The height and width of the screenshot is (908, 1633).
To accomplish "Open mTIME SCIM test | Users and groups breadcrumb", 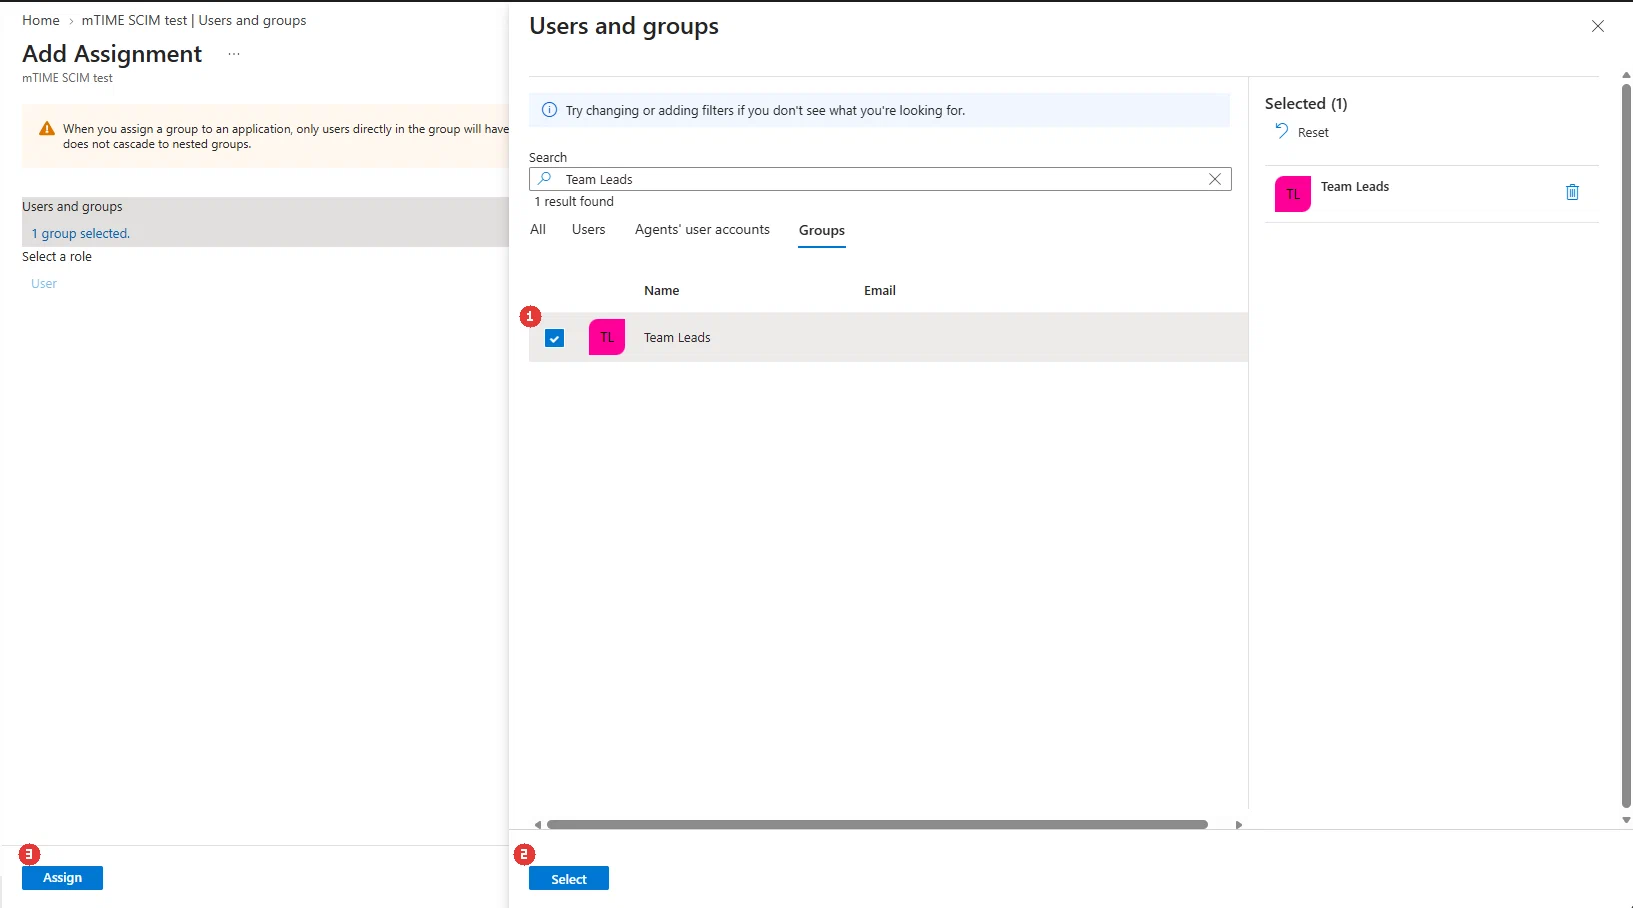I will coord(194,20).
